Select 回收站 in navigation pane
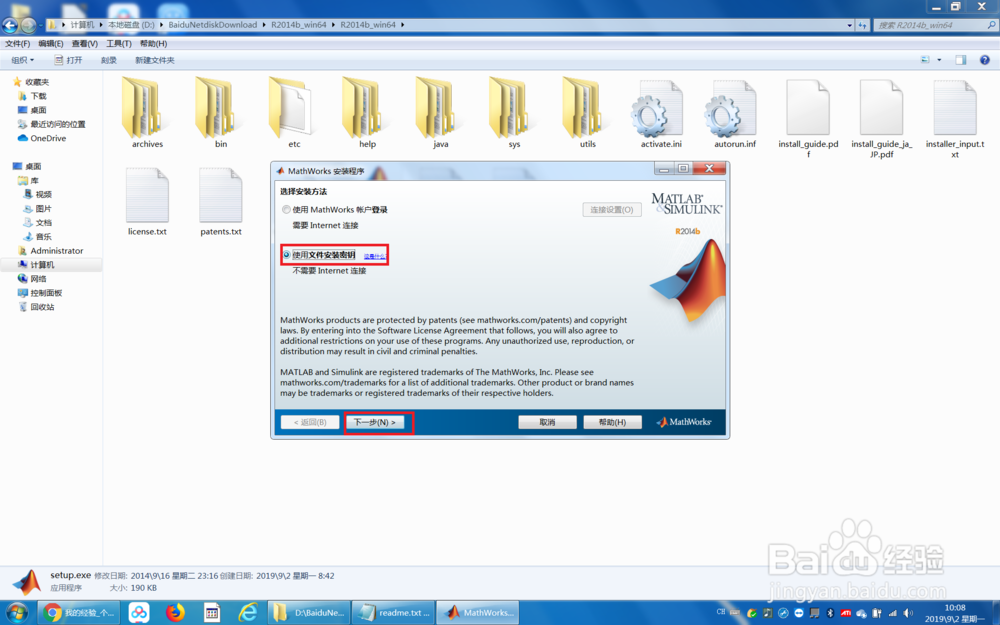Screen dimensions: 1000x625 [36, 307]
